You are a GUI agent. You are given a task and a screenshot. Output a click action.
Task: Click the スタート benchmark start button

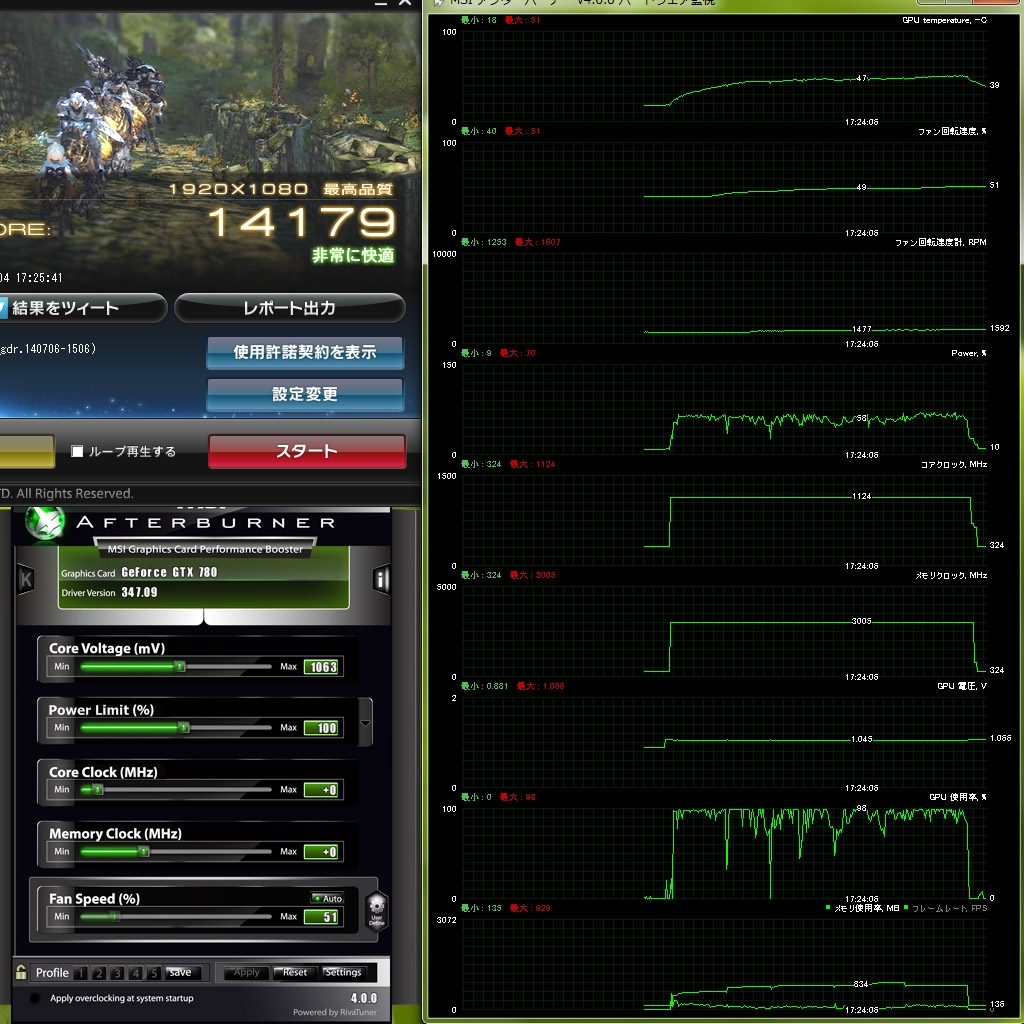pyautogui.click(x=307, y=451)
